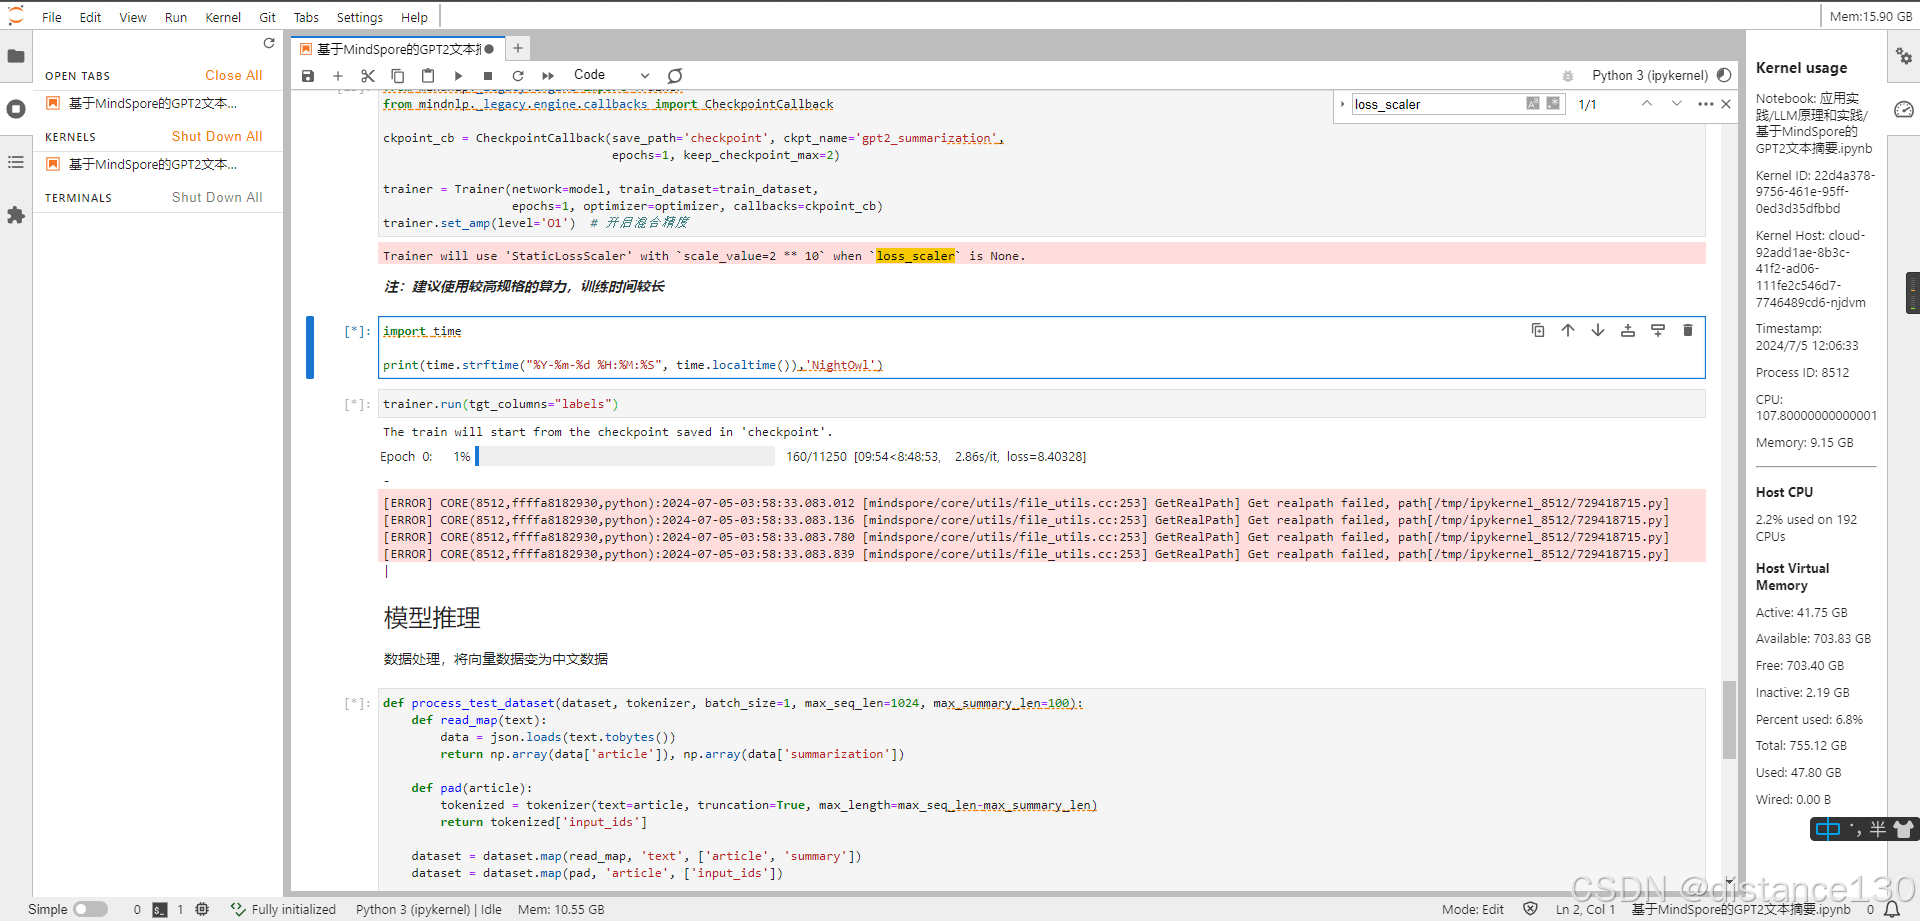Save the notebook with the floppy disk icon

click(308, 76)
